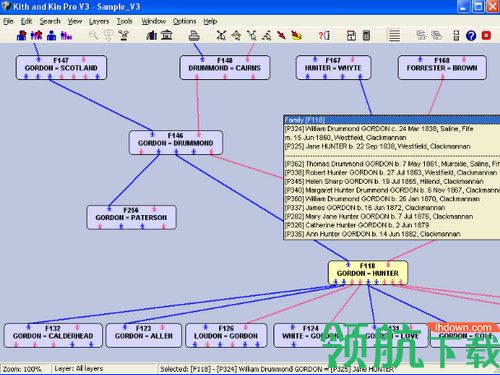
Task: Click the Family [F118] tooltip header
Action: tap(392, 120)
